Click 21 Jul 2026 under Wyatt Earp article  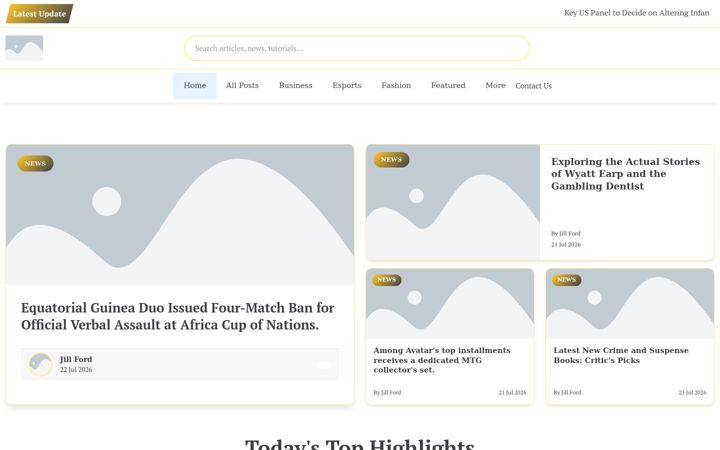[566, 244]
